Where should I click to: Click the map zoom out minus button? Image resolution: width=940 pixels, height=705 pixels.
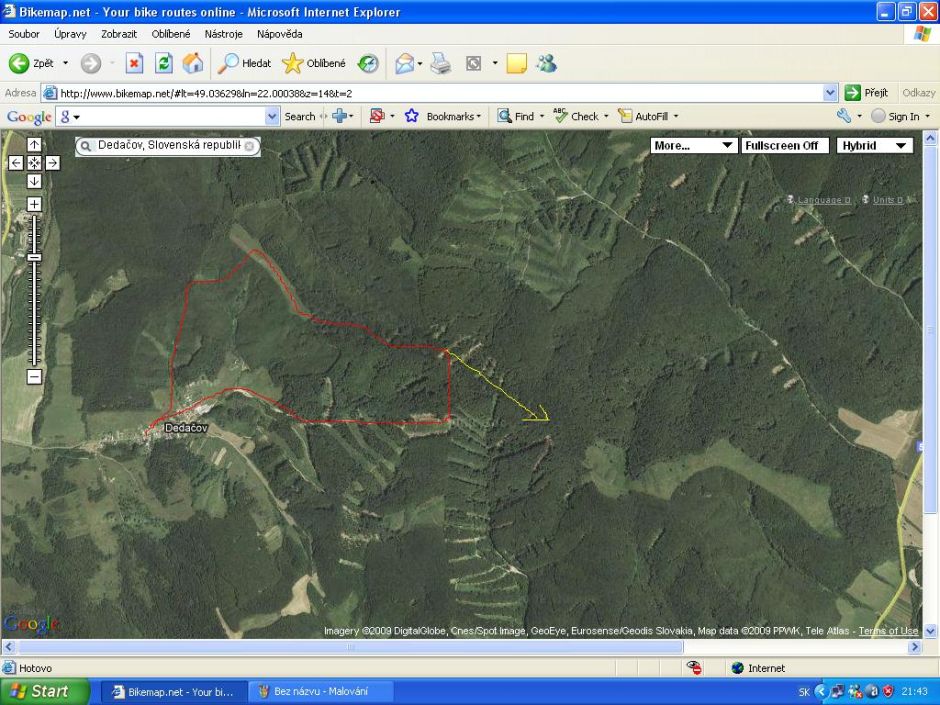coord(34,377)
